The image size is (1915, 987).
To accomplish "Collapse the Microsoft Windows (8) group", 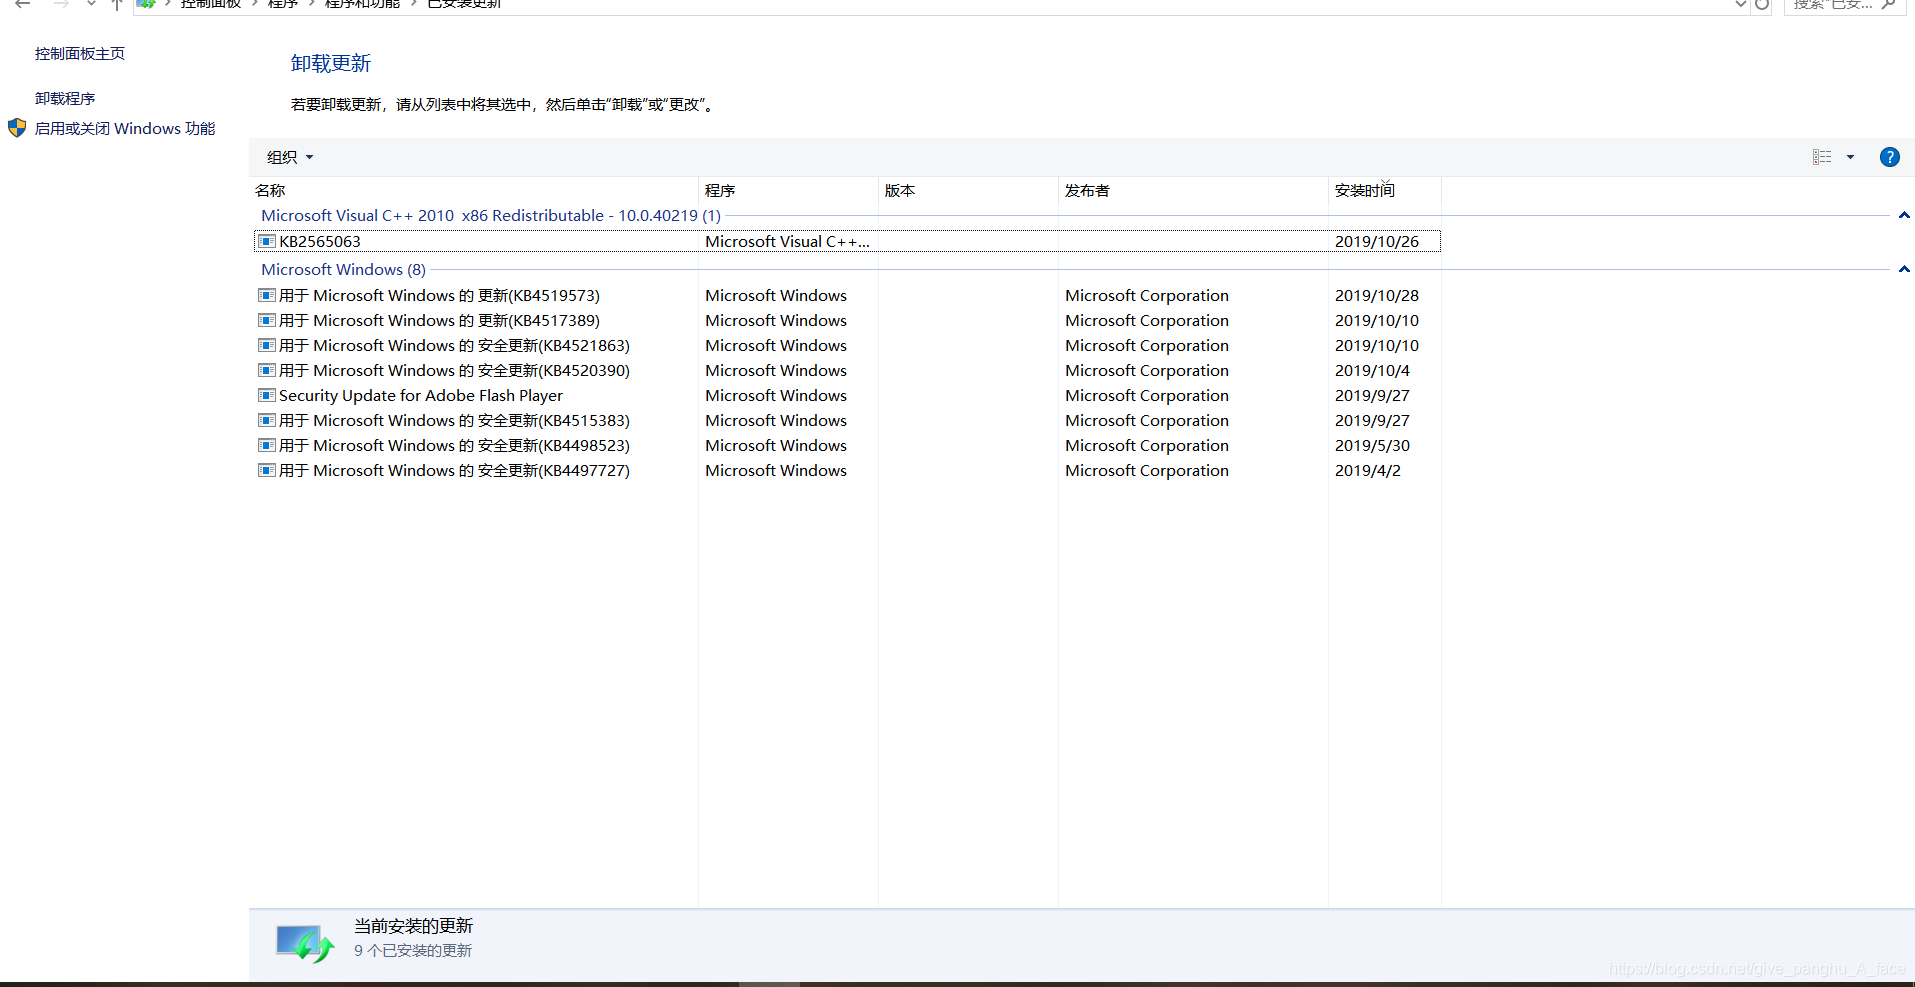I will [x=1904, y=268].
